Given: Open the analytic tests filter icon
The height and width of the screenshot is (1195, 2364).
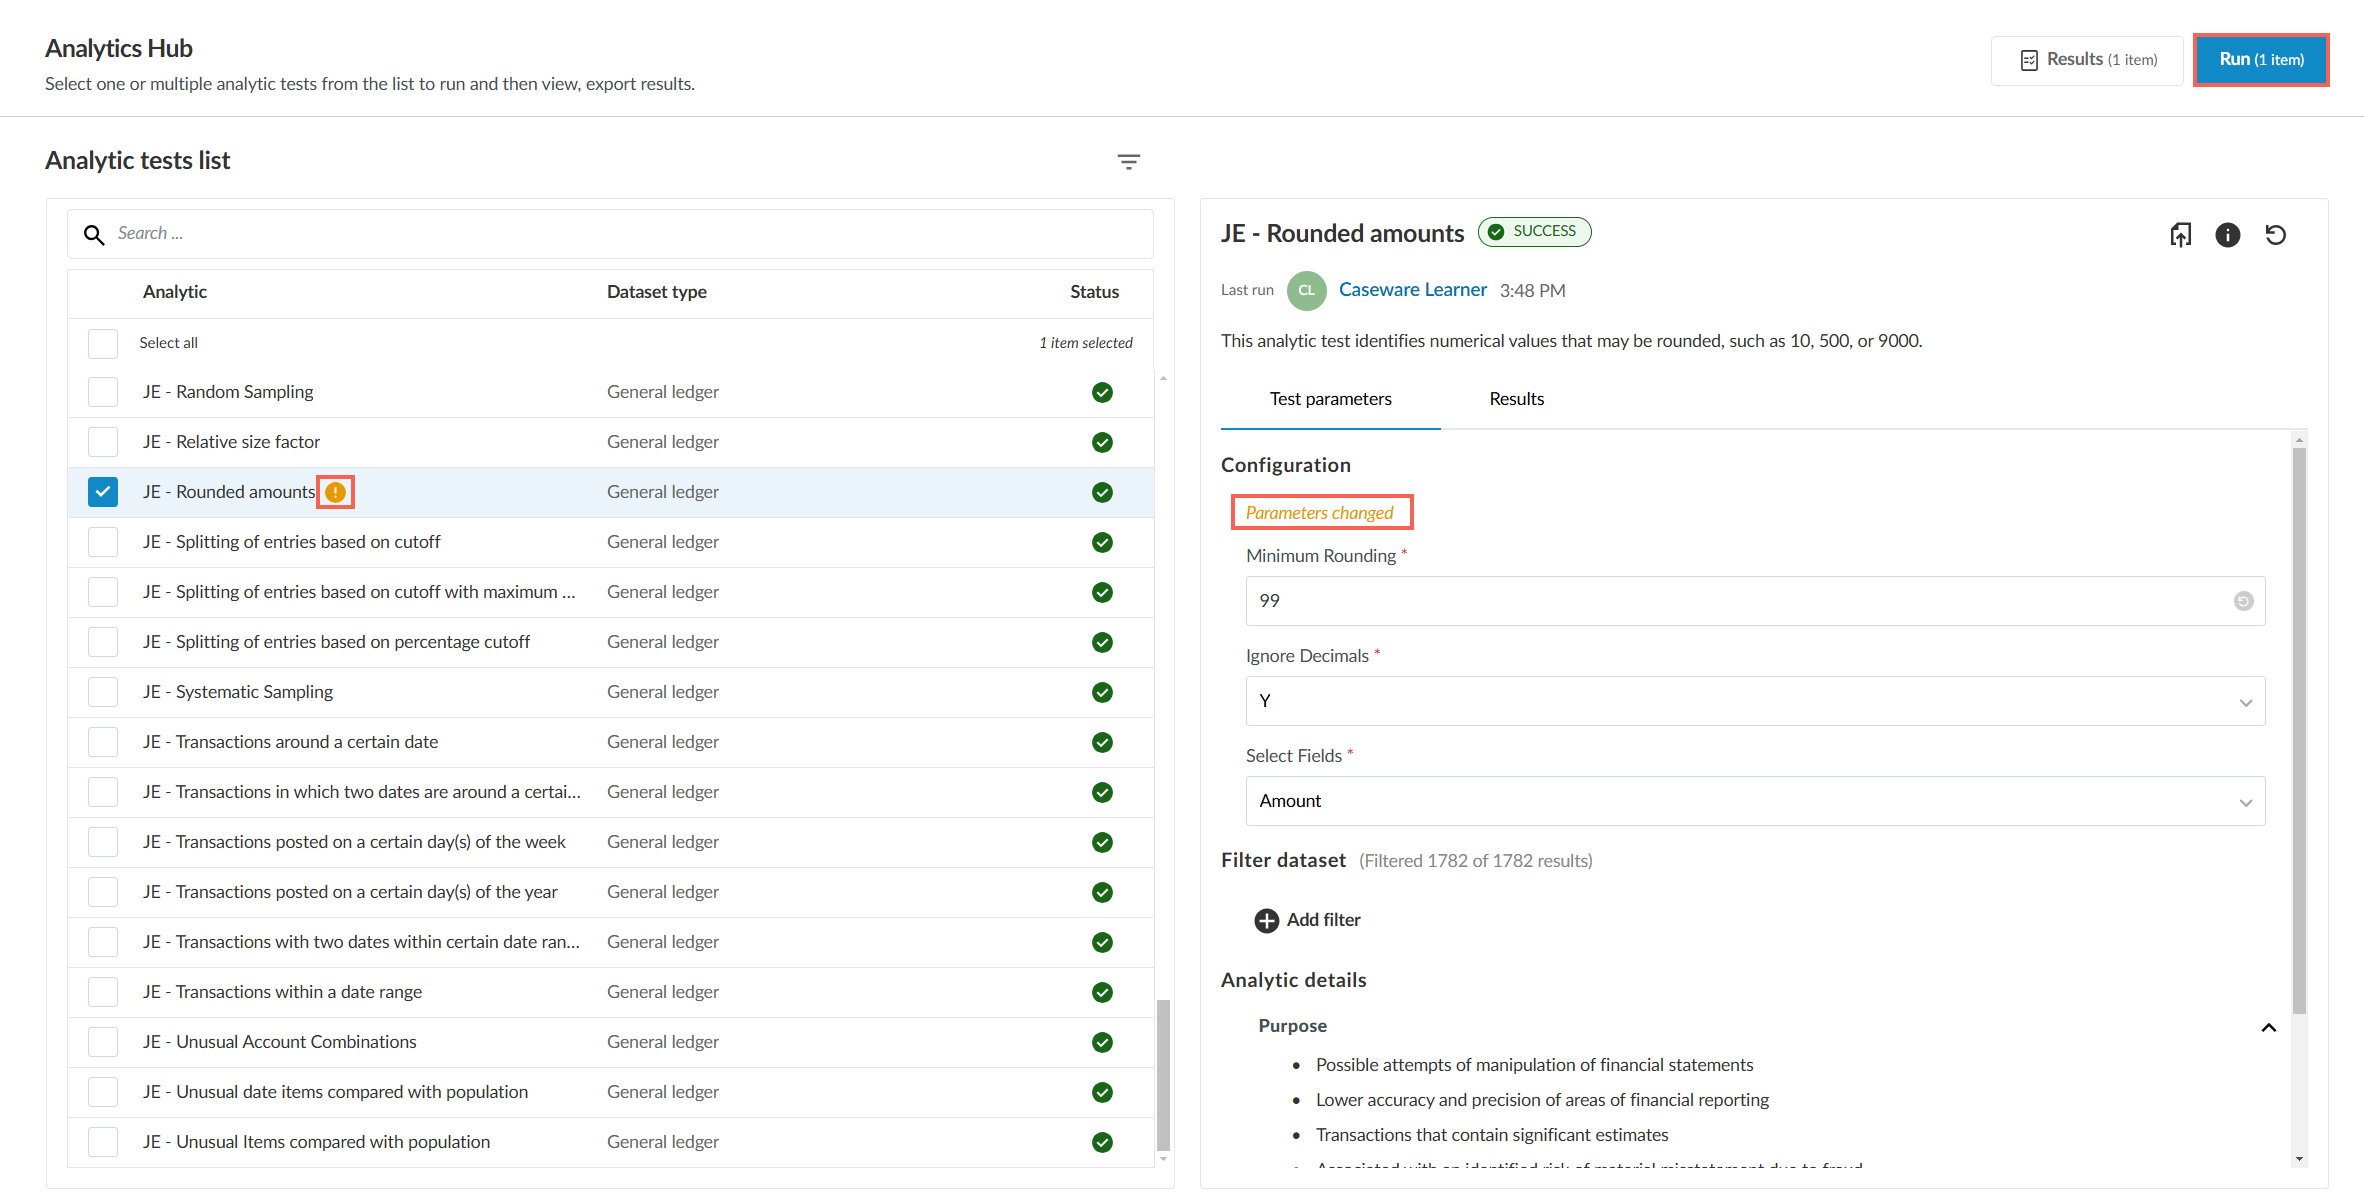Looking at the screenshot, I should 1128,162.
